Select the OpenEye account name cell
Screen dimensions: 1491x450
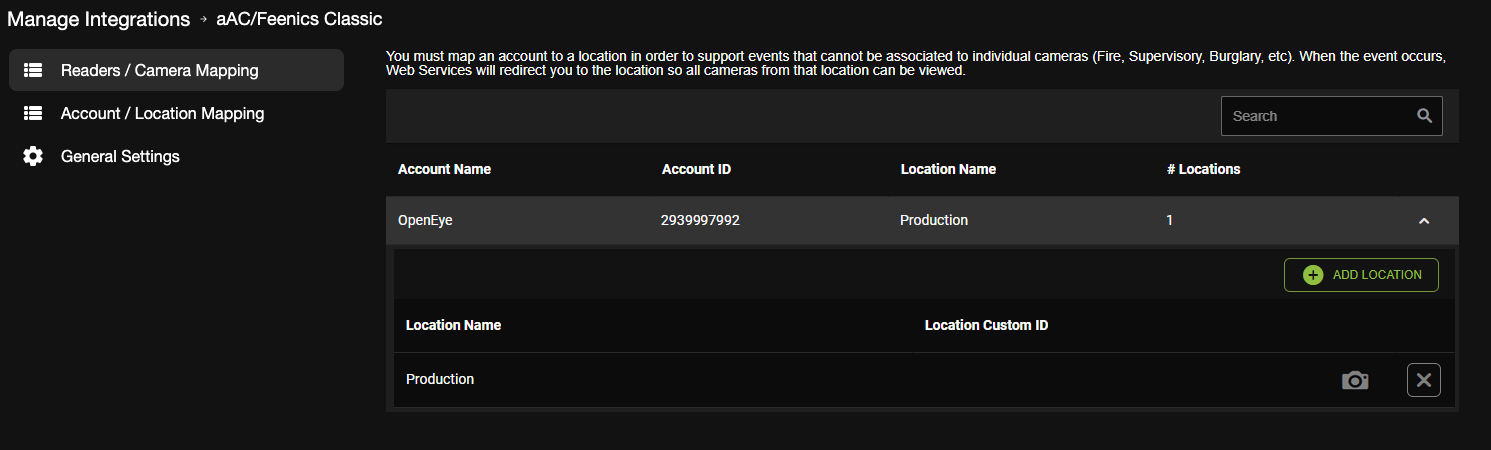coord(425,220)
